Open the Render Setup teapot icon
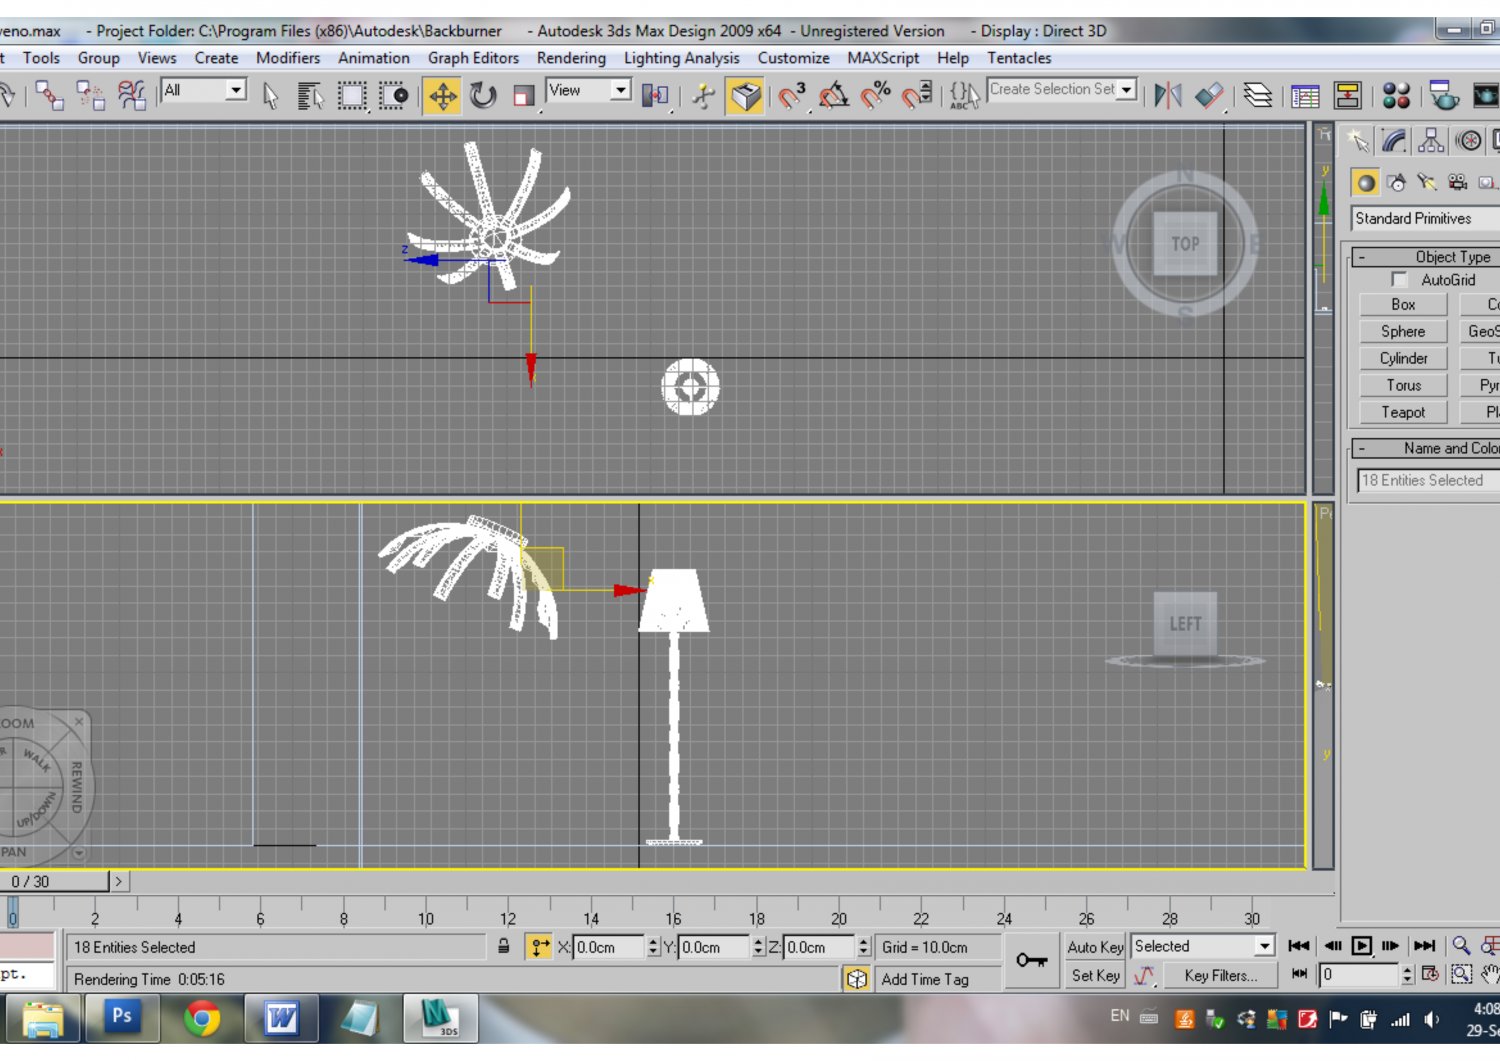The height and width of the screenshot is (1061, 1500). [x=1443, y=95]
